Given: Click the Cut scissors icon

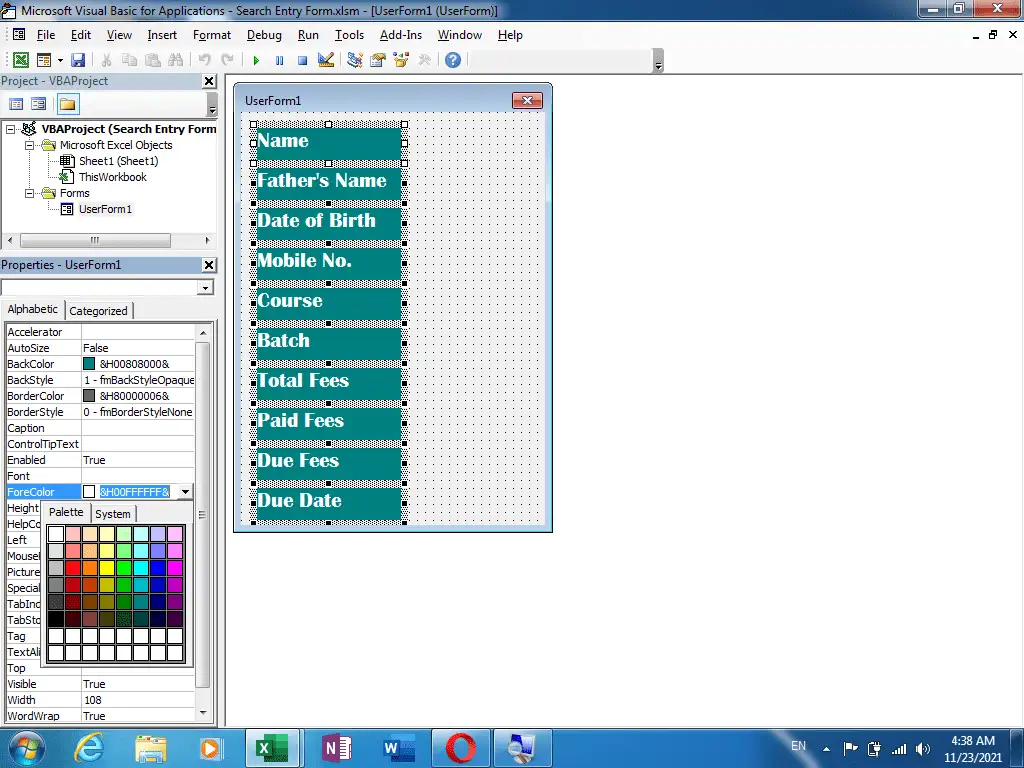Looking at the screenshot, I should [x=106, y=60].
